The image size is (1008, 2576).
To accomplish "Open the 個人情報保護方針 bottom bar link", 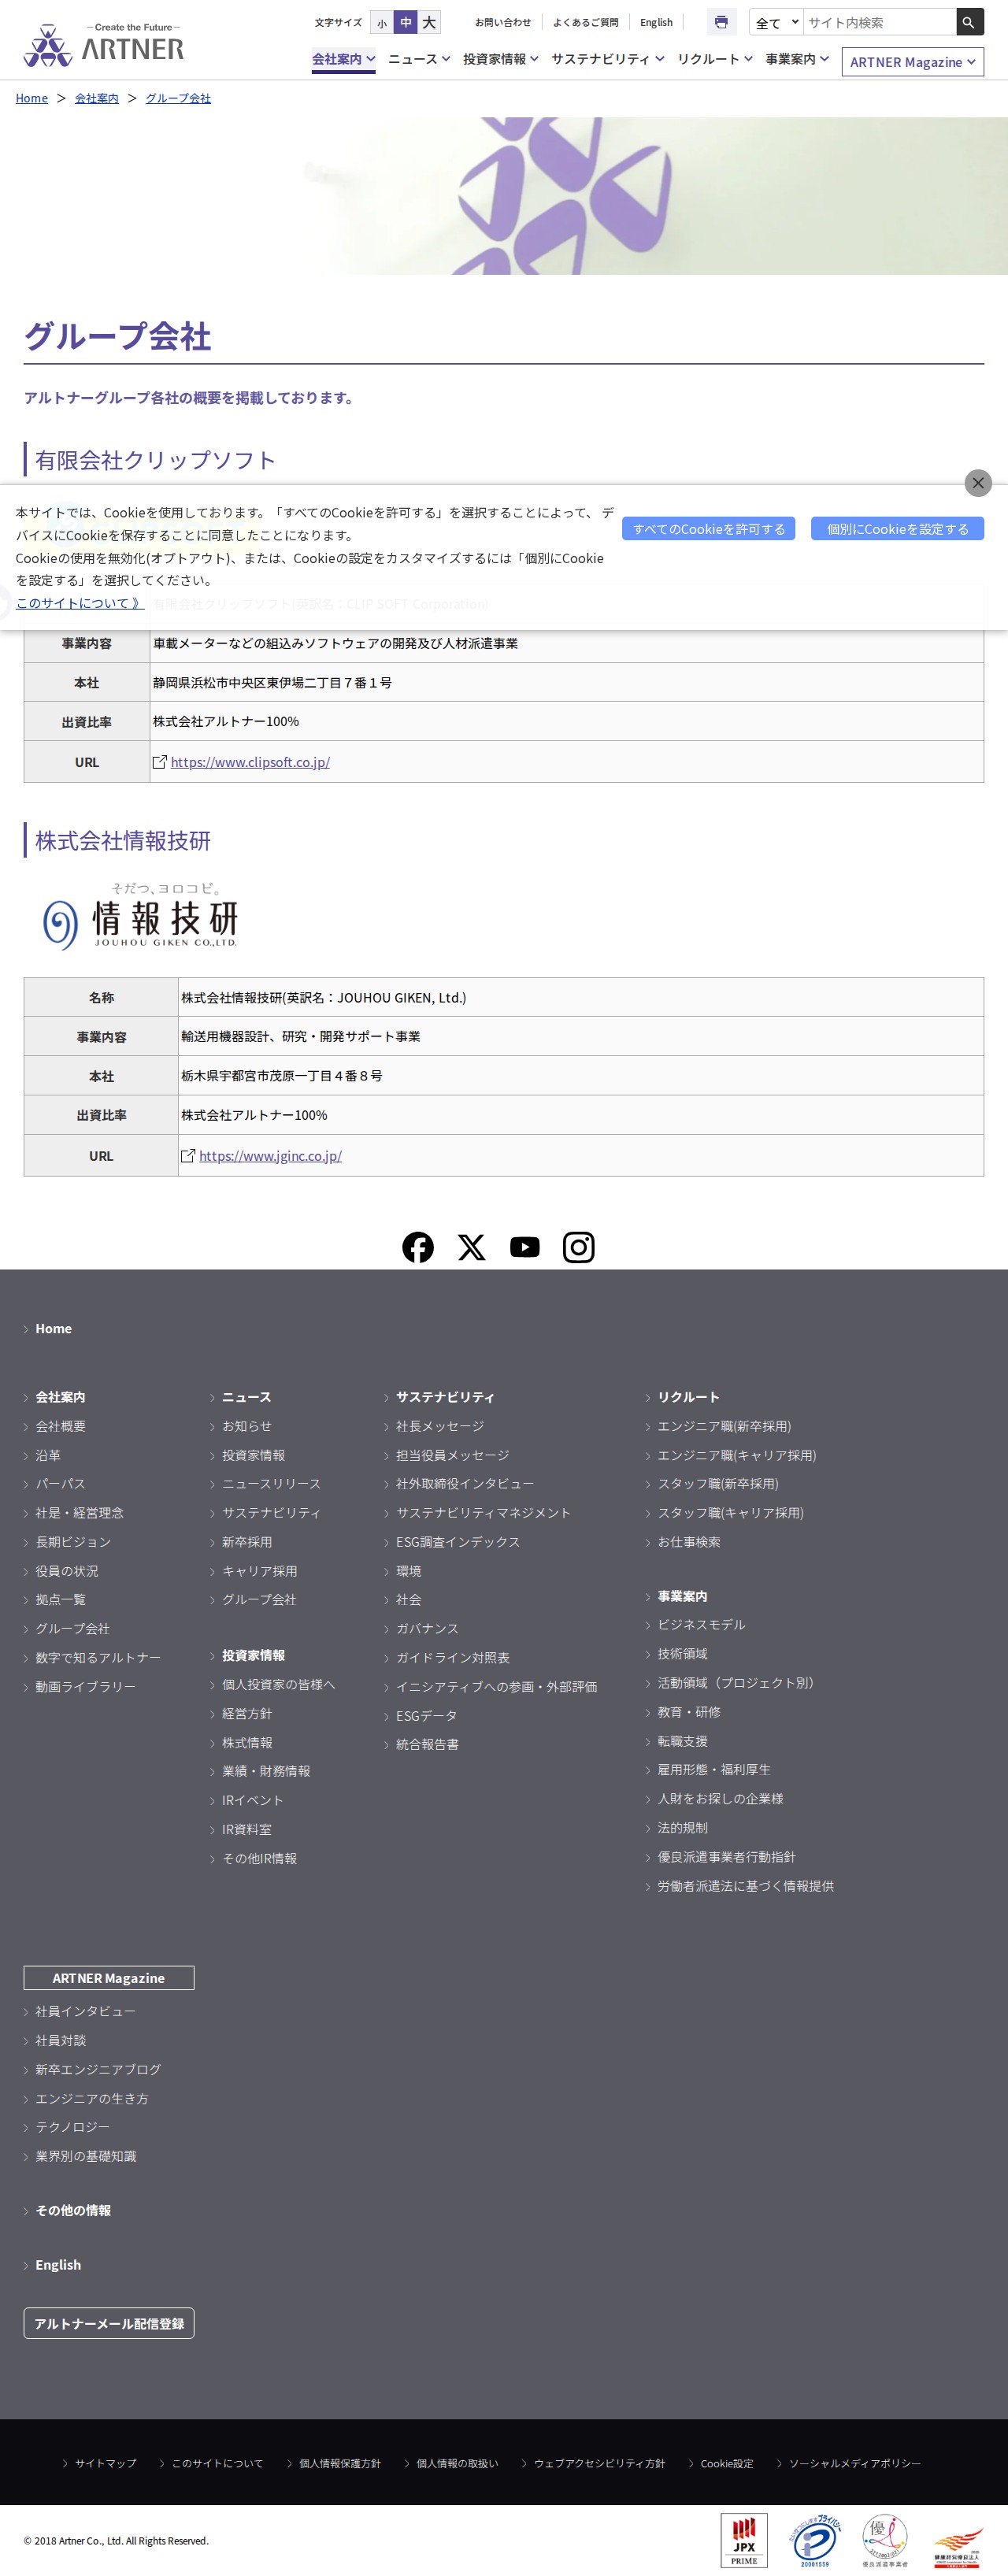I will [x=340, y=2463].
